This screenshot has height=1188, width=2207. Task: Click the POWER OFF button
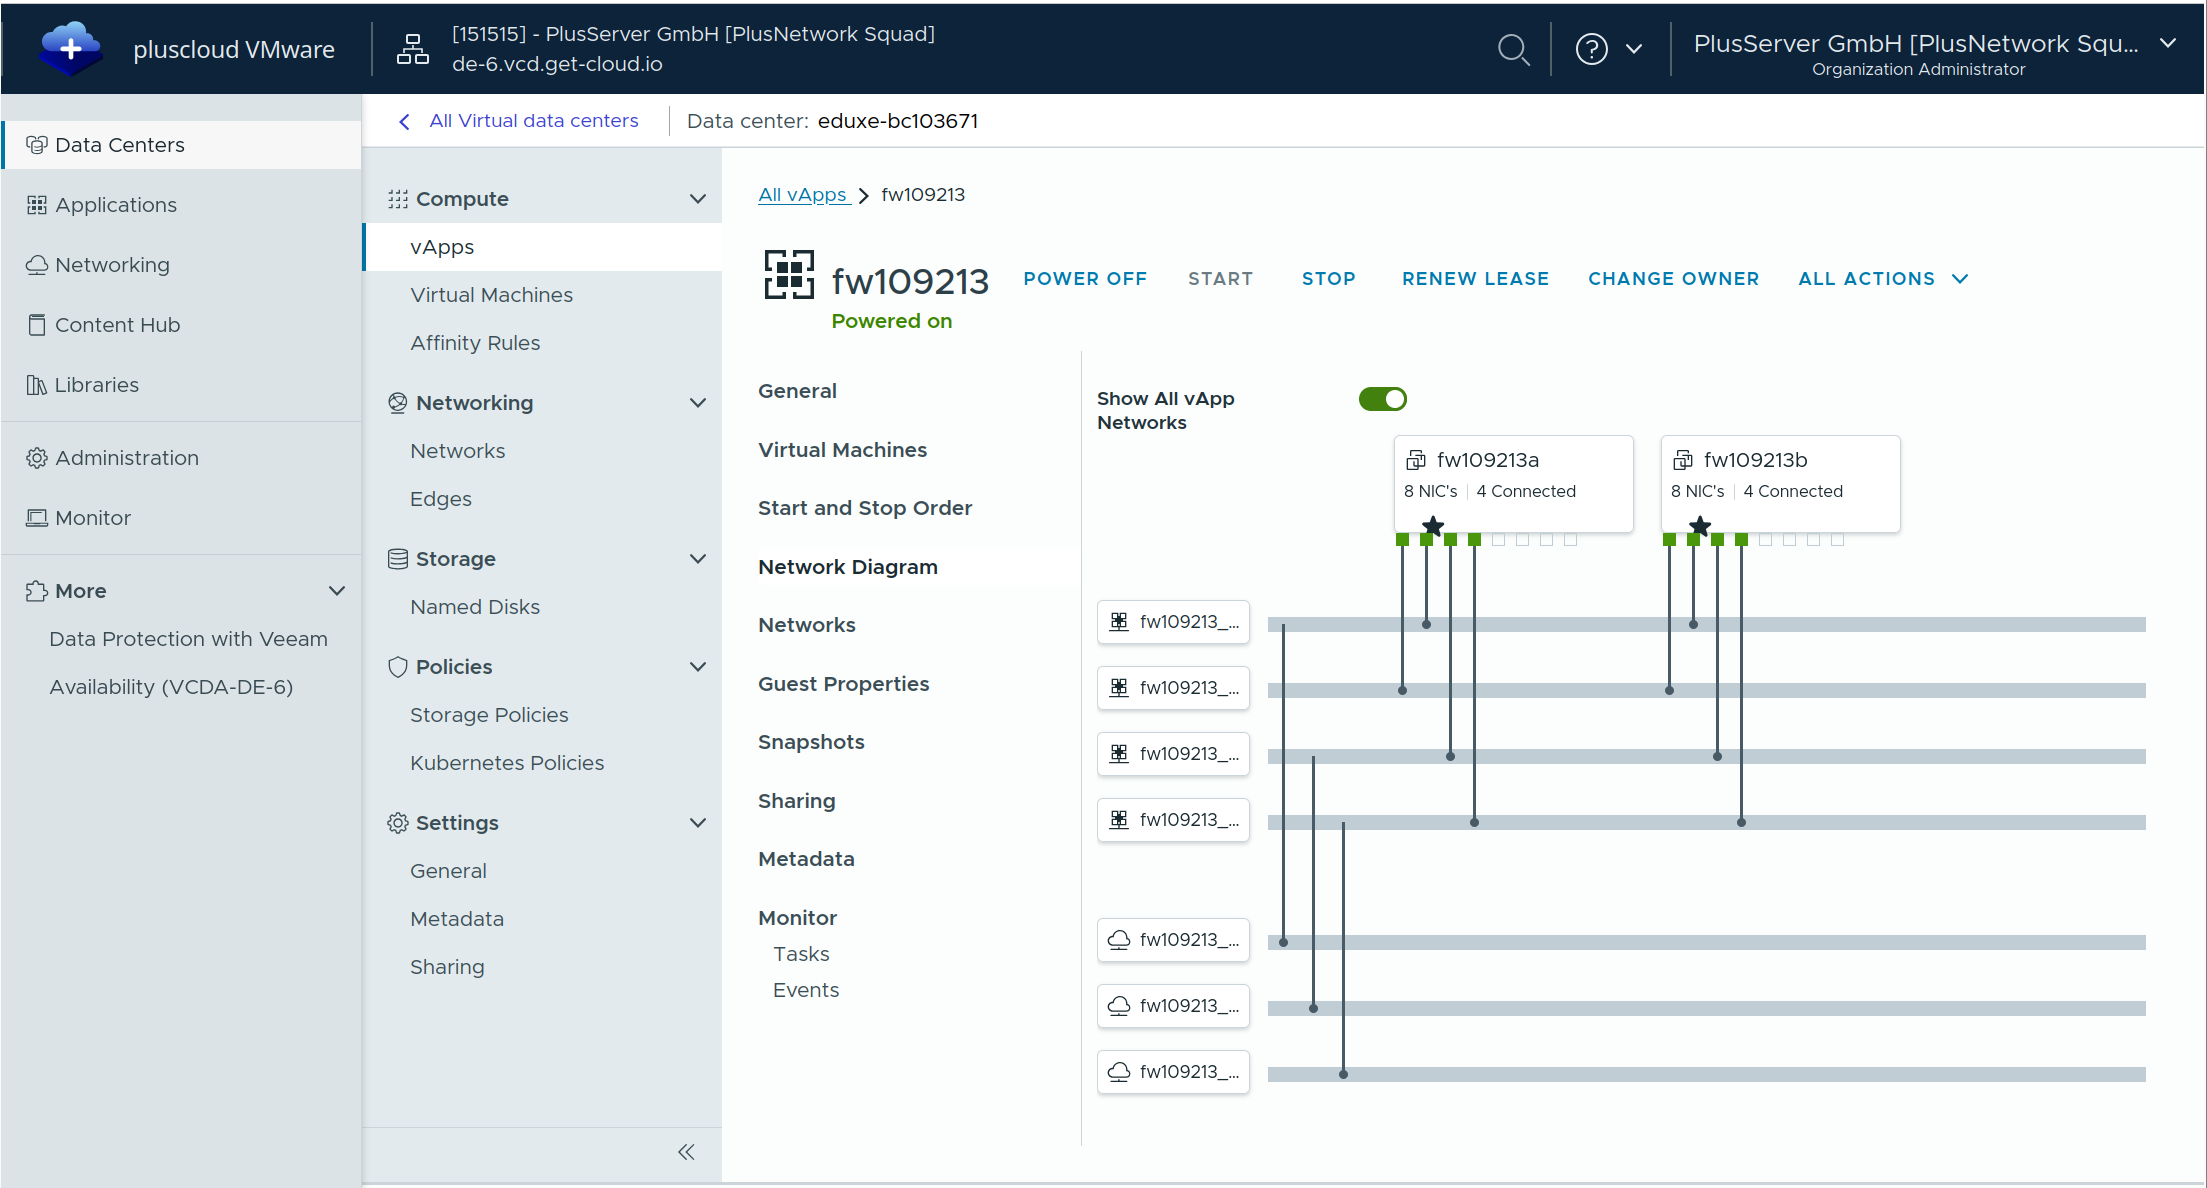click(1085, 279)
